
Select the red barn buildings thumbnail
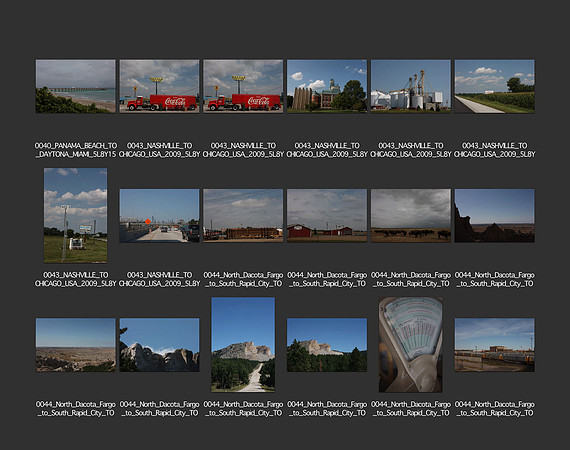tap(327, 216)
